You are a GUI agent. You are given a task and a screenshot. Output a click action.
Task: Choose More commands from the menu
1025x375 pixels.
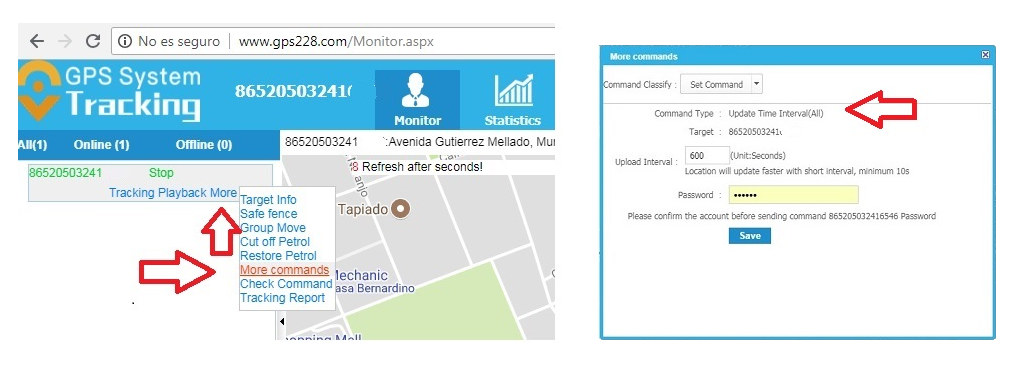pyautogui.click(x=284, y=270)
